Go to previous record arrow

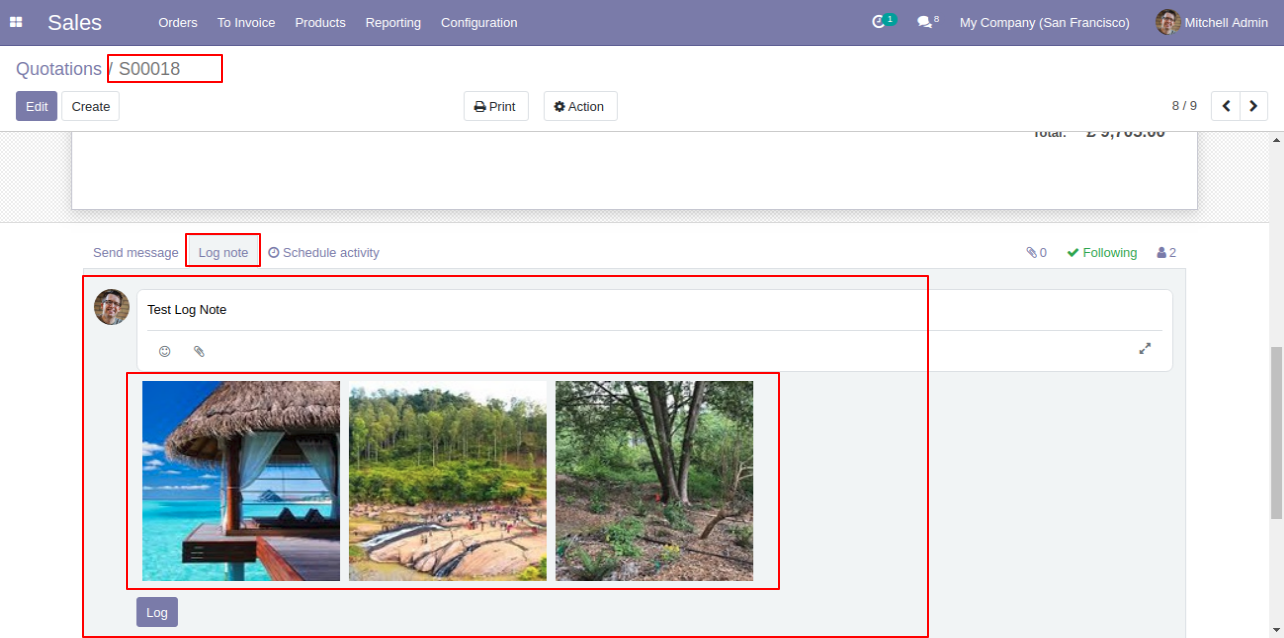[1226, 106]
